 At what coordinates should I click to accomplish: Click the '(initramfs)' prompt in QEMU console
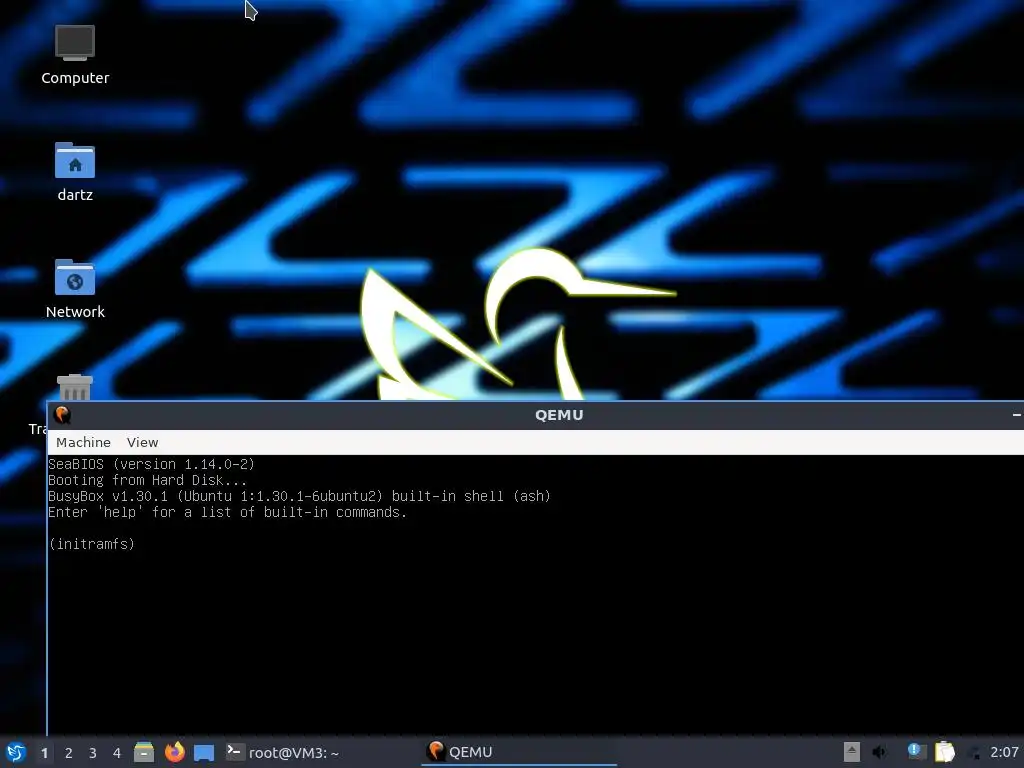pos(91,544)
